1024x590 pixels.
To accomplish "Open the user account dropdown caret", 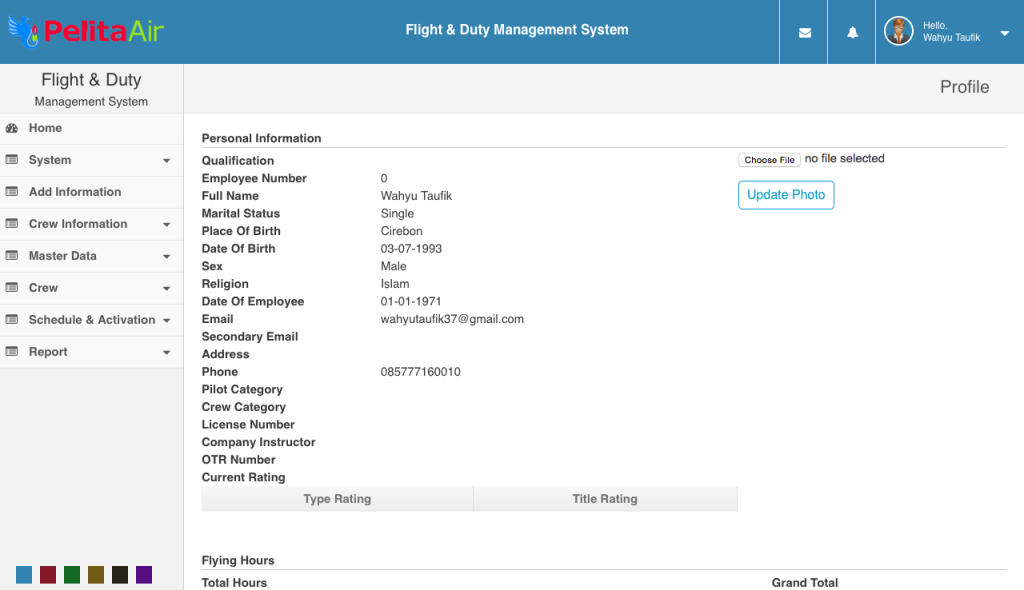I will 1004,33.
